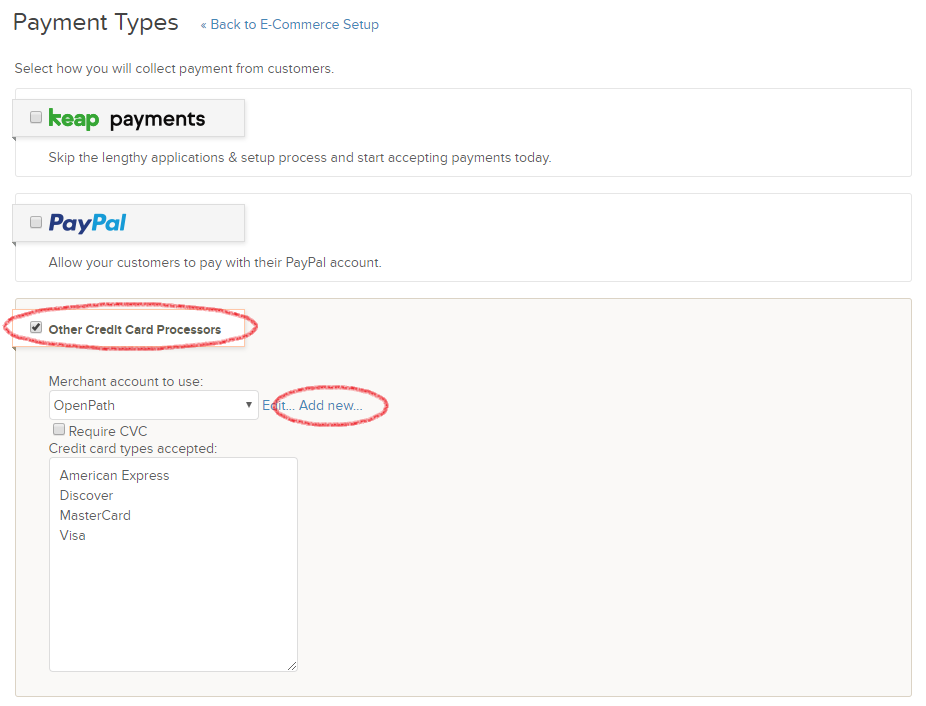Viewport: 926px width, 706px height.
Task: Select Discover in card types list
Action: (x=86, y=496)
